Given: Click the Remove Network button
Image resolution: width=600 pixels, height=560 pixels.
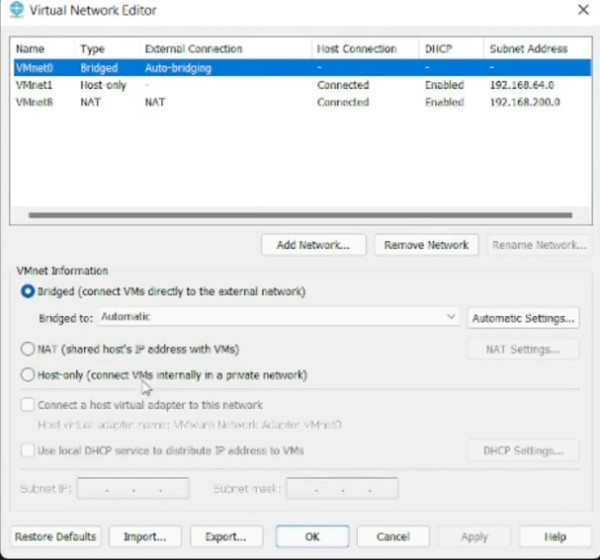Looking at the screenshot, I should point(427,245).
